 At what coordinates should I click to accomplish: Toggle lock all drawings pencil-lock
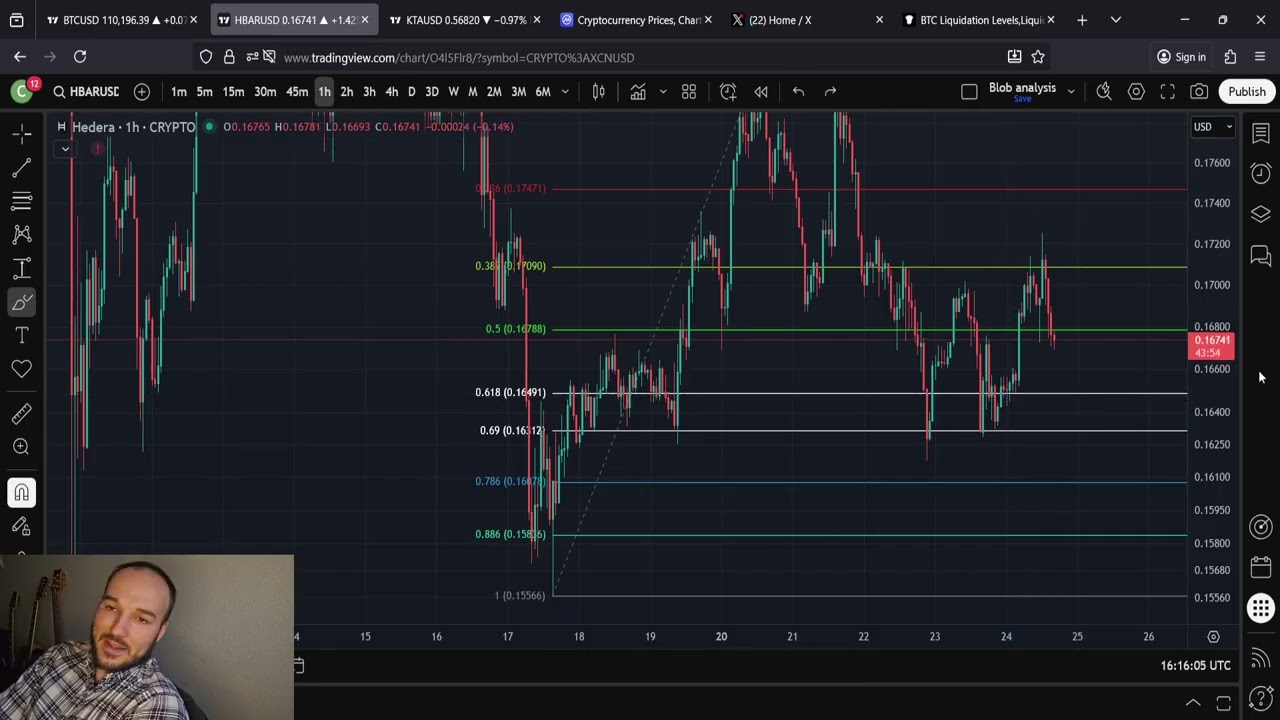pyautogui.click(x=22, y=526)
